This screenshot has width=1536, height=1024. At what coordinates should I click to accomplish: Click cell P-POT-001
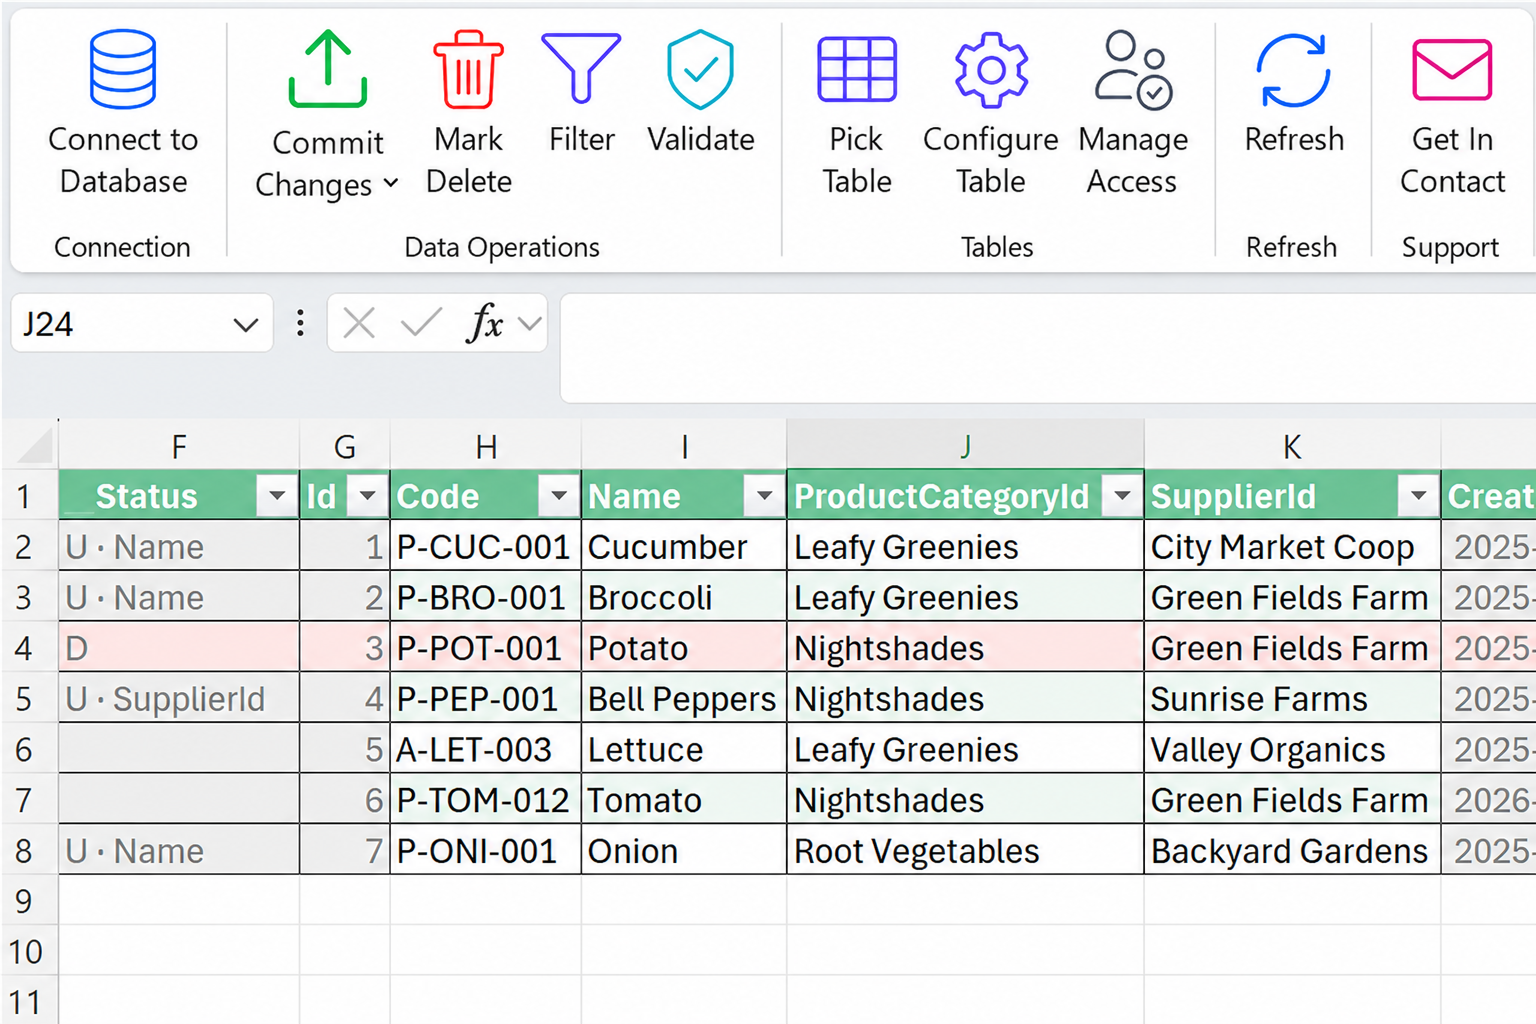tap(486, 648)
